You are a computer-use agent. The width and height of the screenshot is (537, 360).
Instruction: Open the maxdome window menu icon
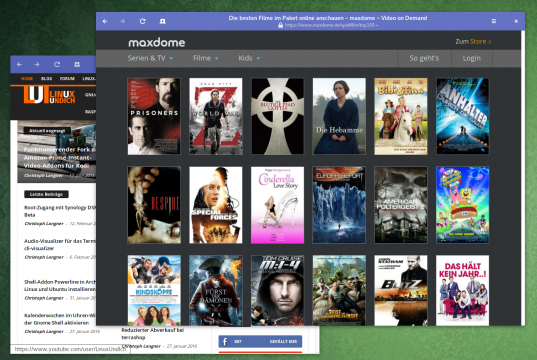(494, 21)
